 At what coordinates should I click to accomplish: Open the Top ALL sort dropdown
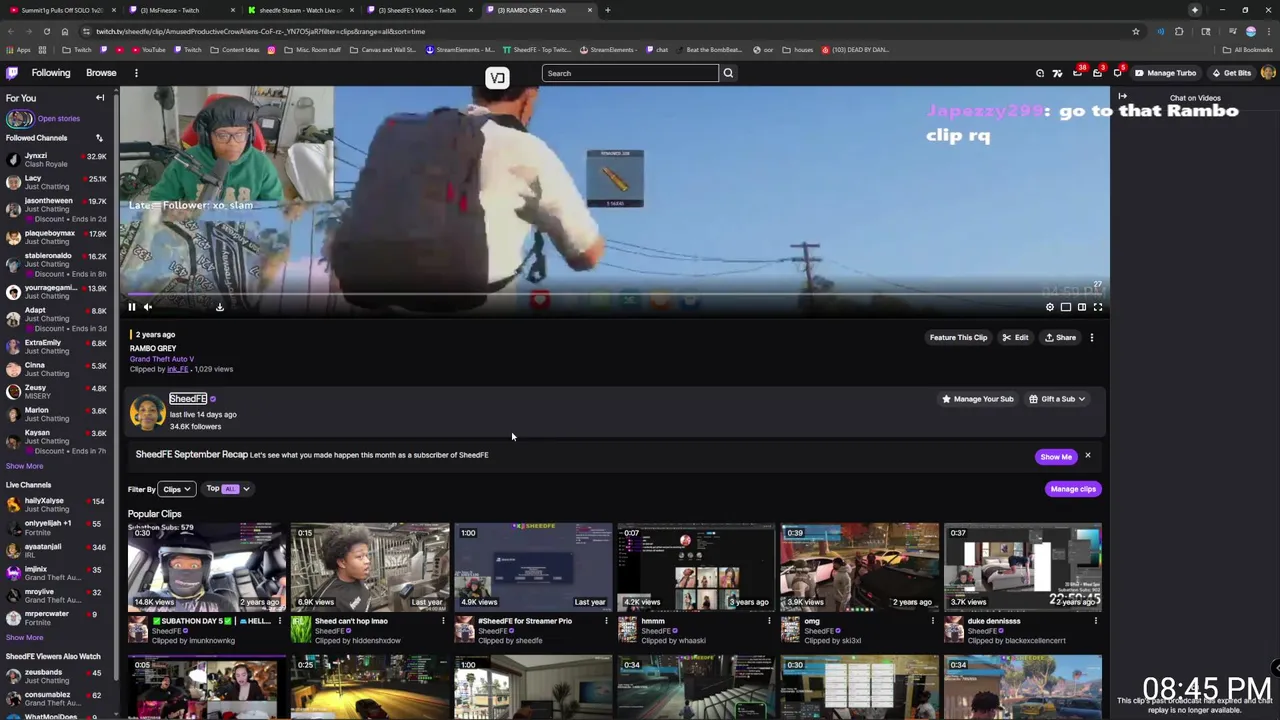[x=227, y=489]
